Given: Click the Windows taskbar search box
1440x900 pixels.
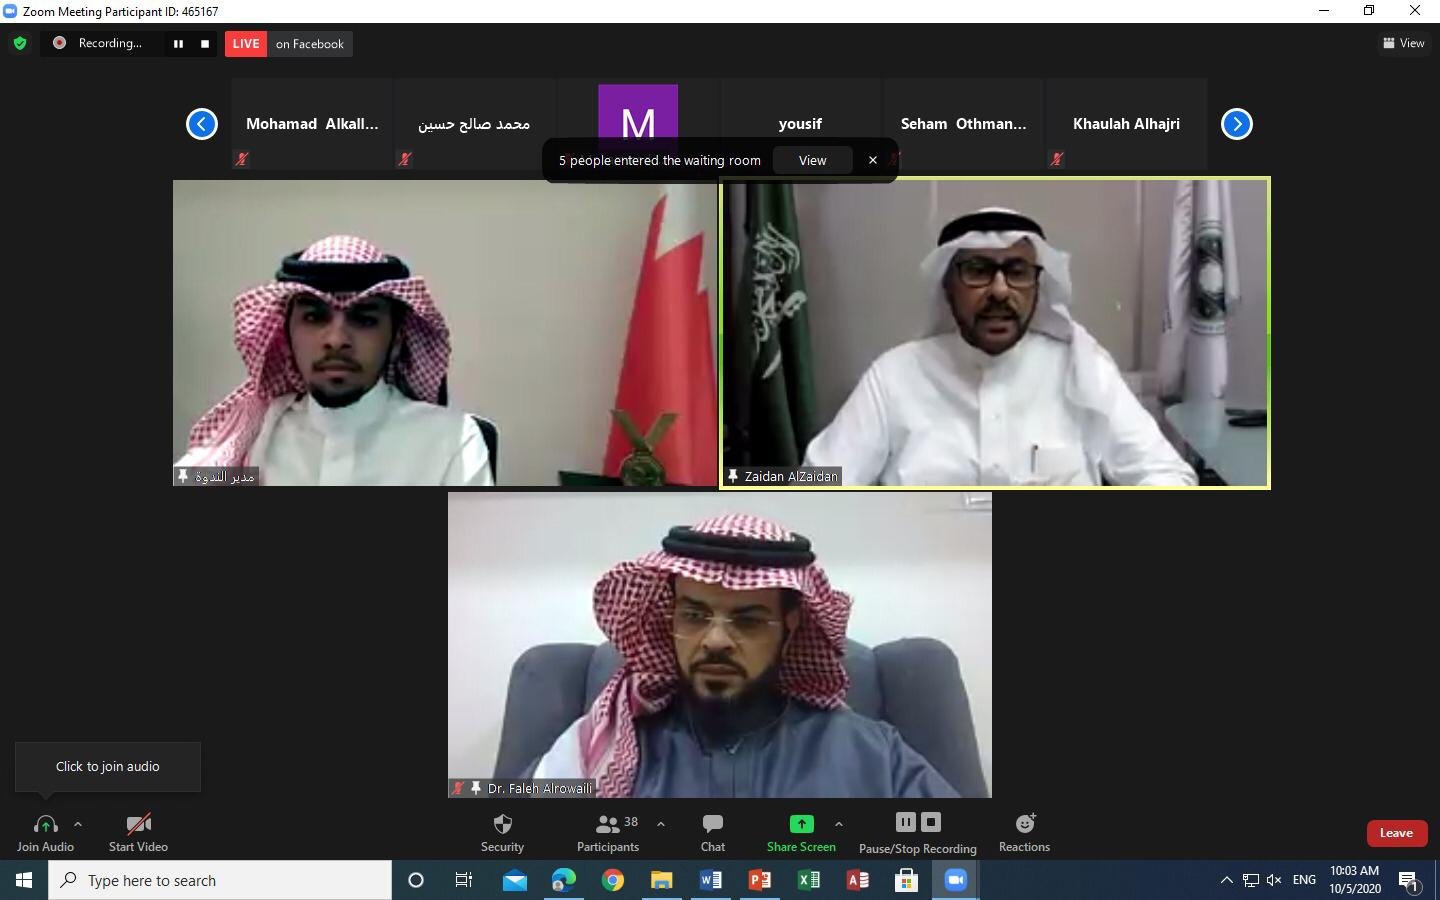Looking at the screenshot, I should click(220, 880).
